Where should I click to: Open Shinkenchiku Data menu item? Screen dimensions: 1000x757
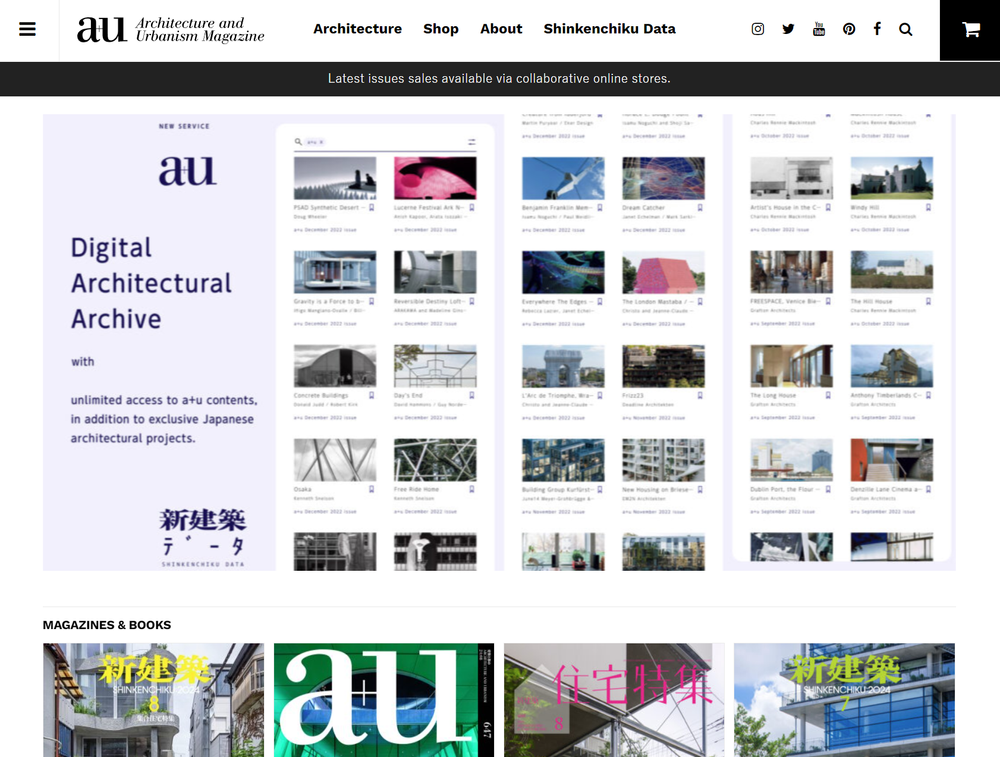tap(609, 29)
